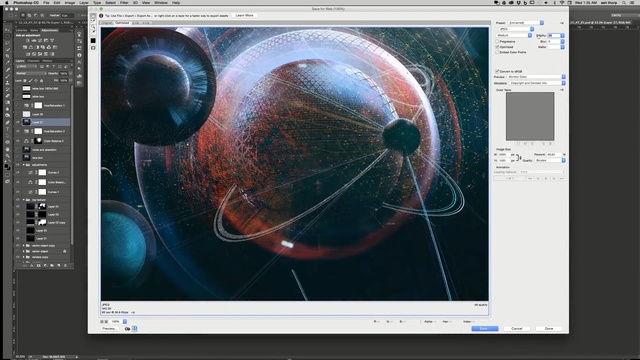Open the Metadata Copyright and Contact Info dropdown
Viewport: 640px width, 360px height.
click(x=537, y=83)
